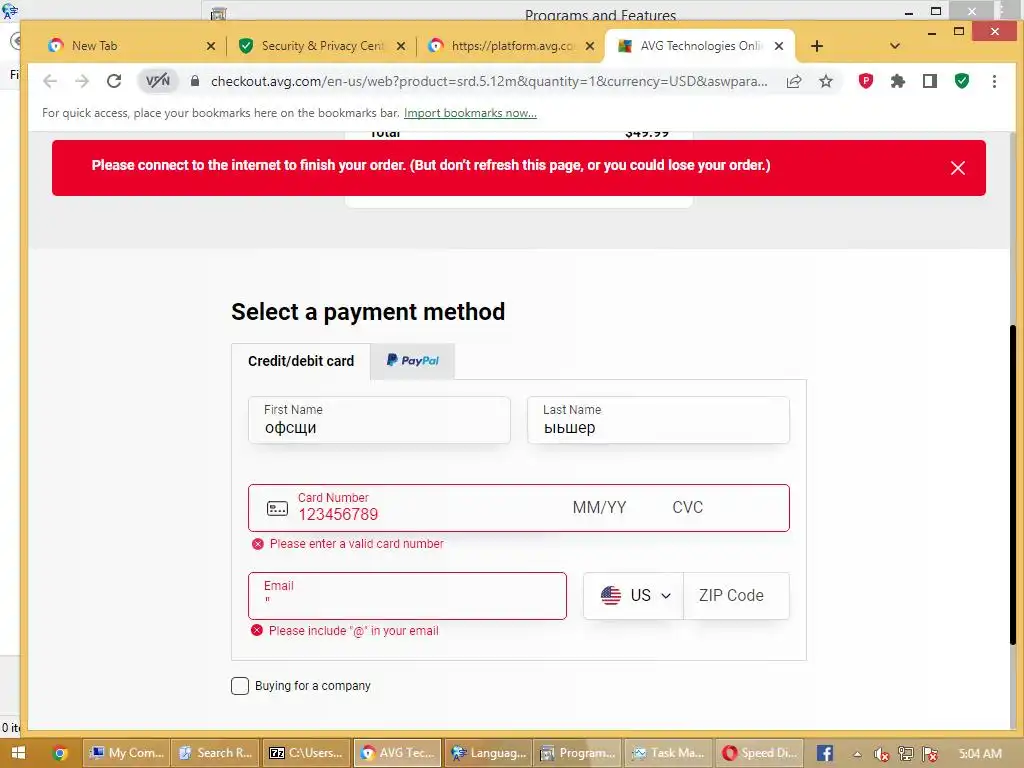Dismiss the red internet connection banner
Image resolution: width=1024 pixels, height=768 pixels.
[x=957, y=168]
